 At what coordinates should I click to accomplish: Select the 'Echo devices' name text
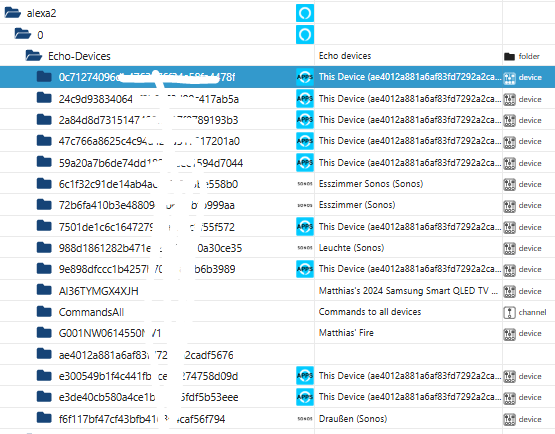pyautogui.click(x=345, y=56)
